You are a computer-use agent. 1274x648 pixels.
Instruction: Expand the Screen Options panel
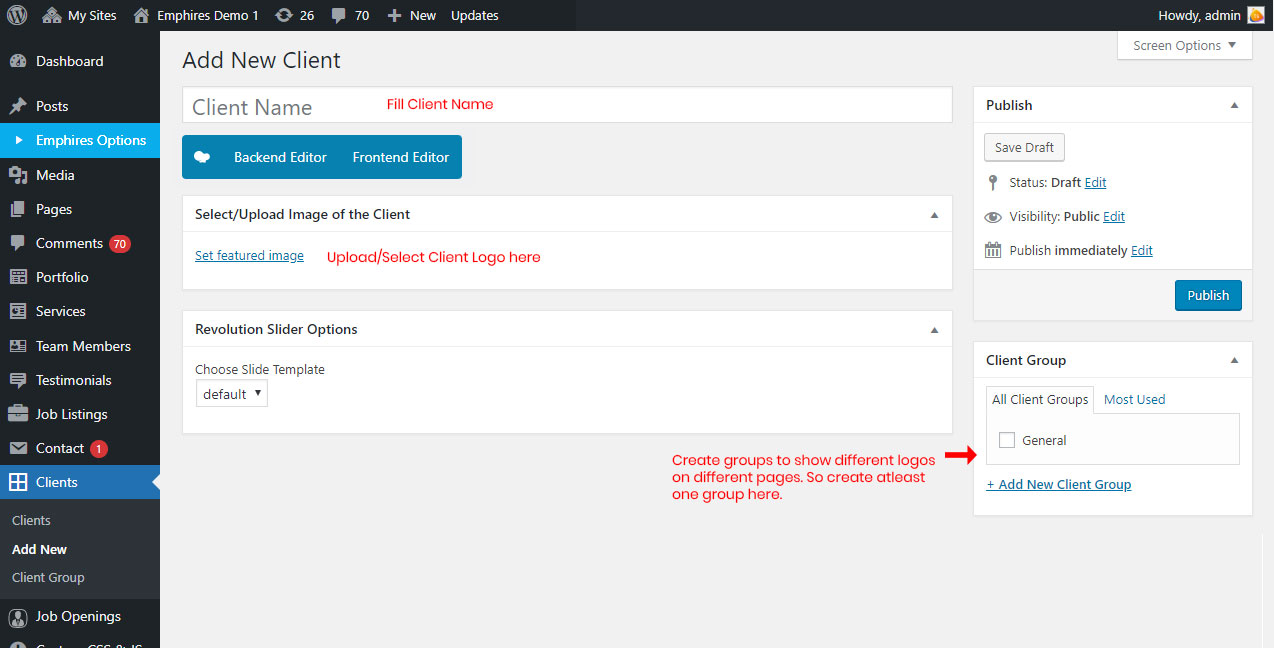point(1184,45)
